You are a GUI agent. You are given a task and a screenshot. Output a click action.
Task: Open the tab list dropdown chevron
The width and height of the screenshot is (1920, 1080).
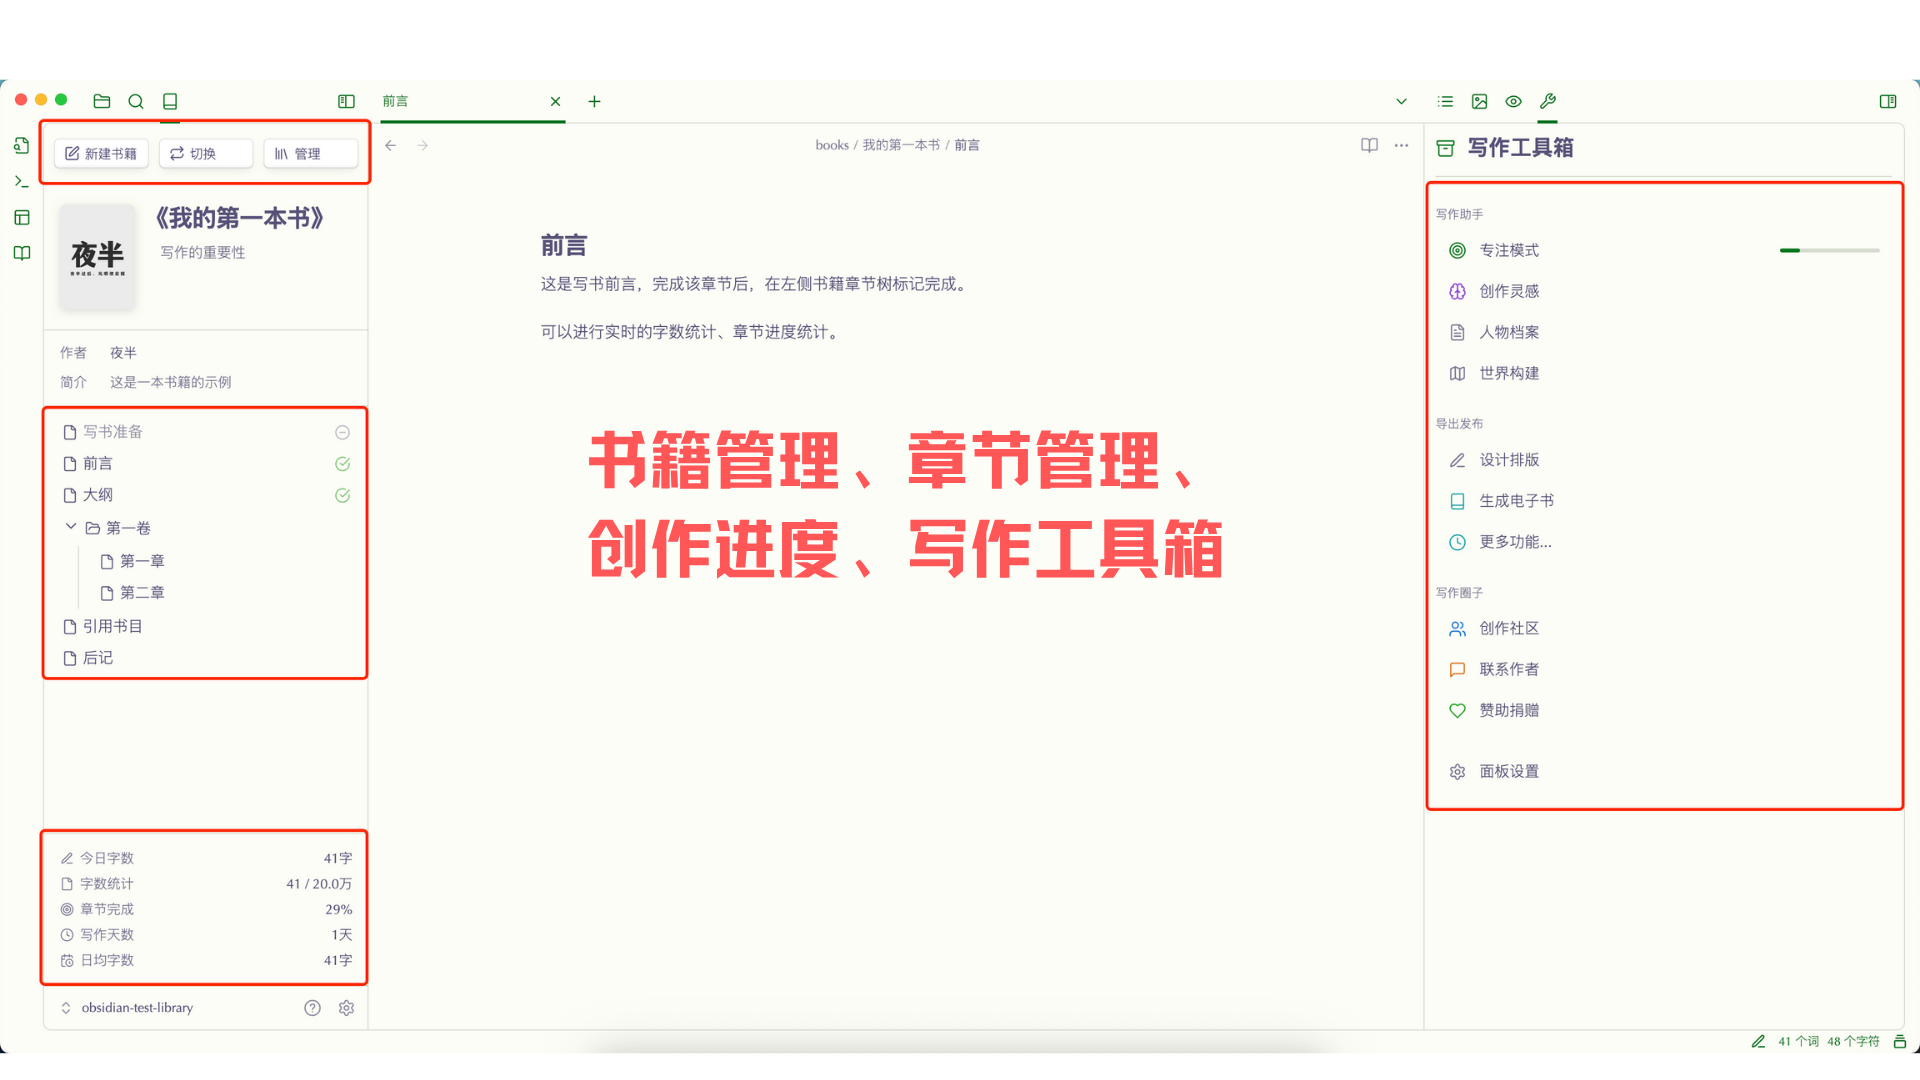[x=1401, y=101]
